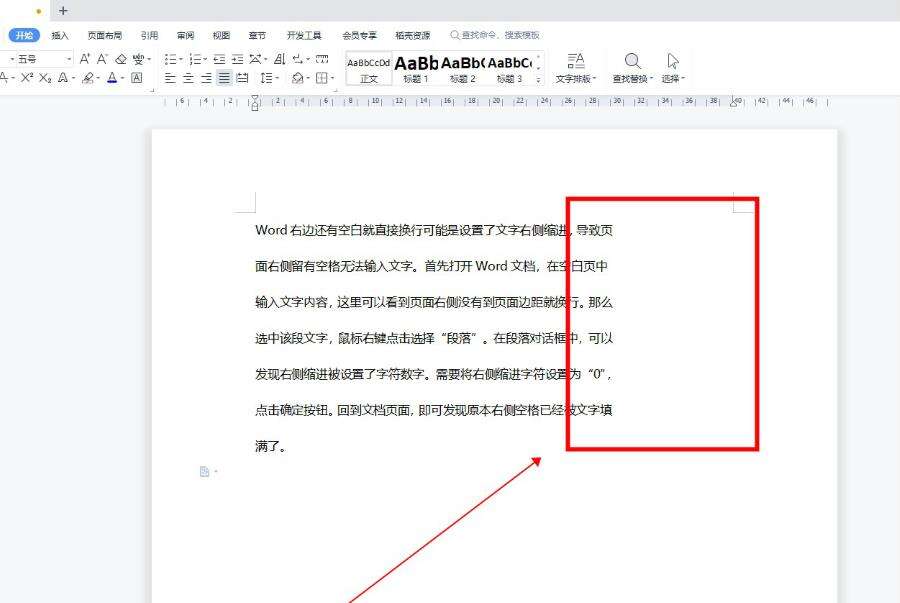900x603 pixels.
Task: Apply subscript formatting
Action: point(45,78)
